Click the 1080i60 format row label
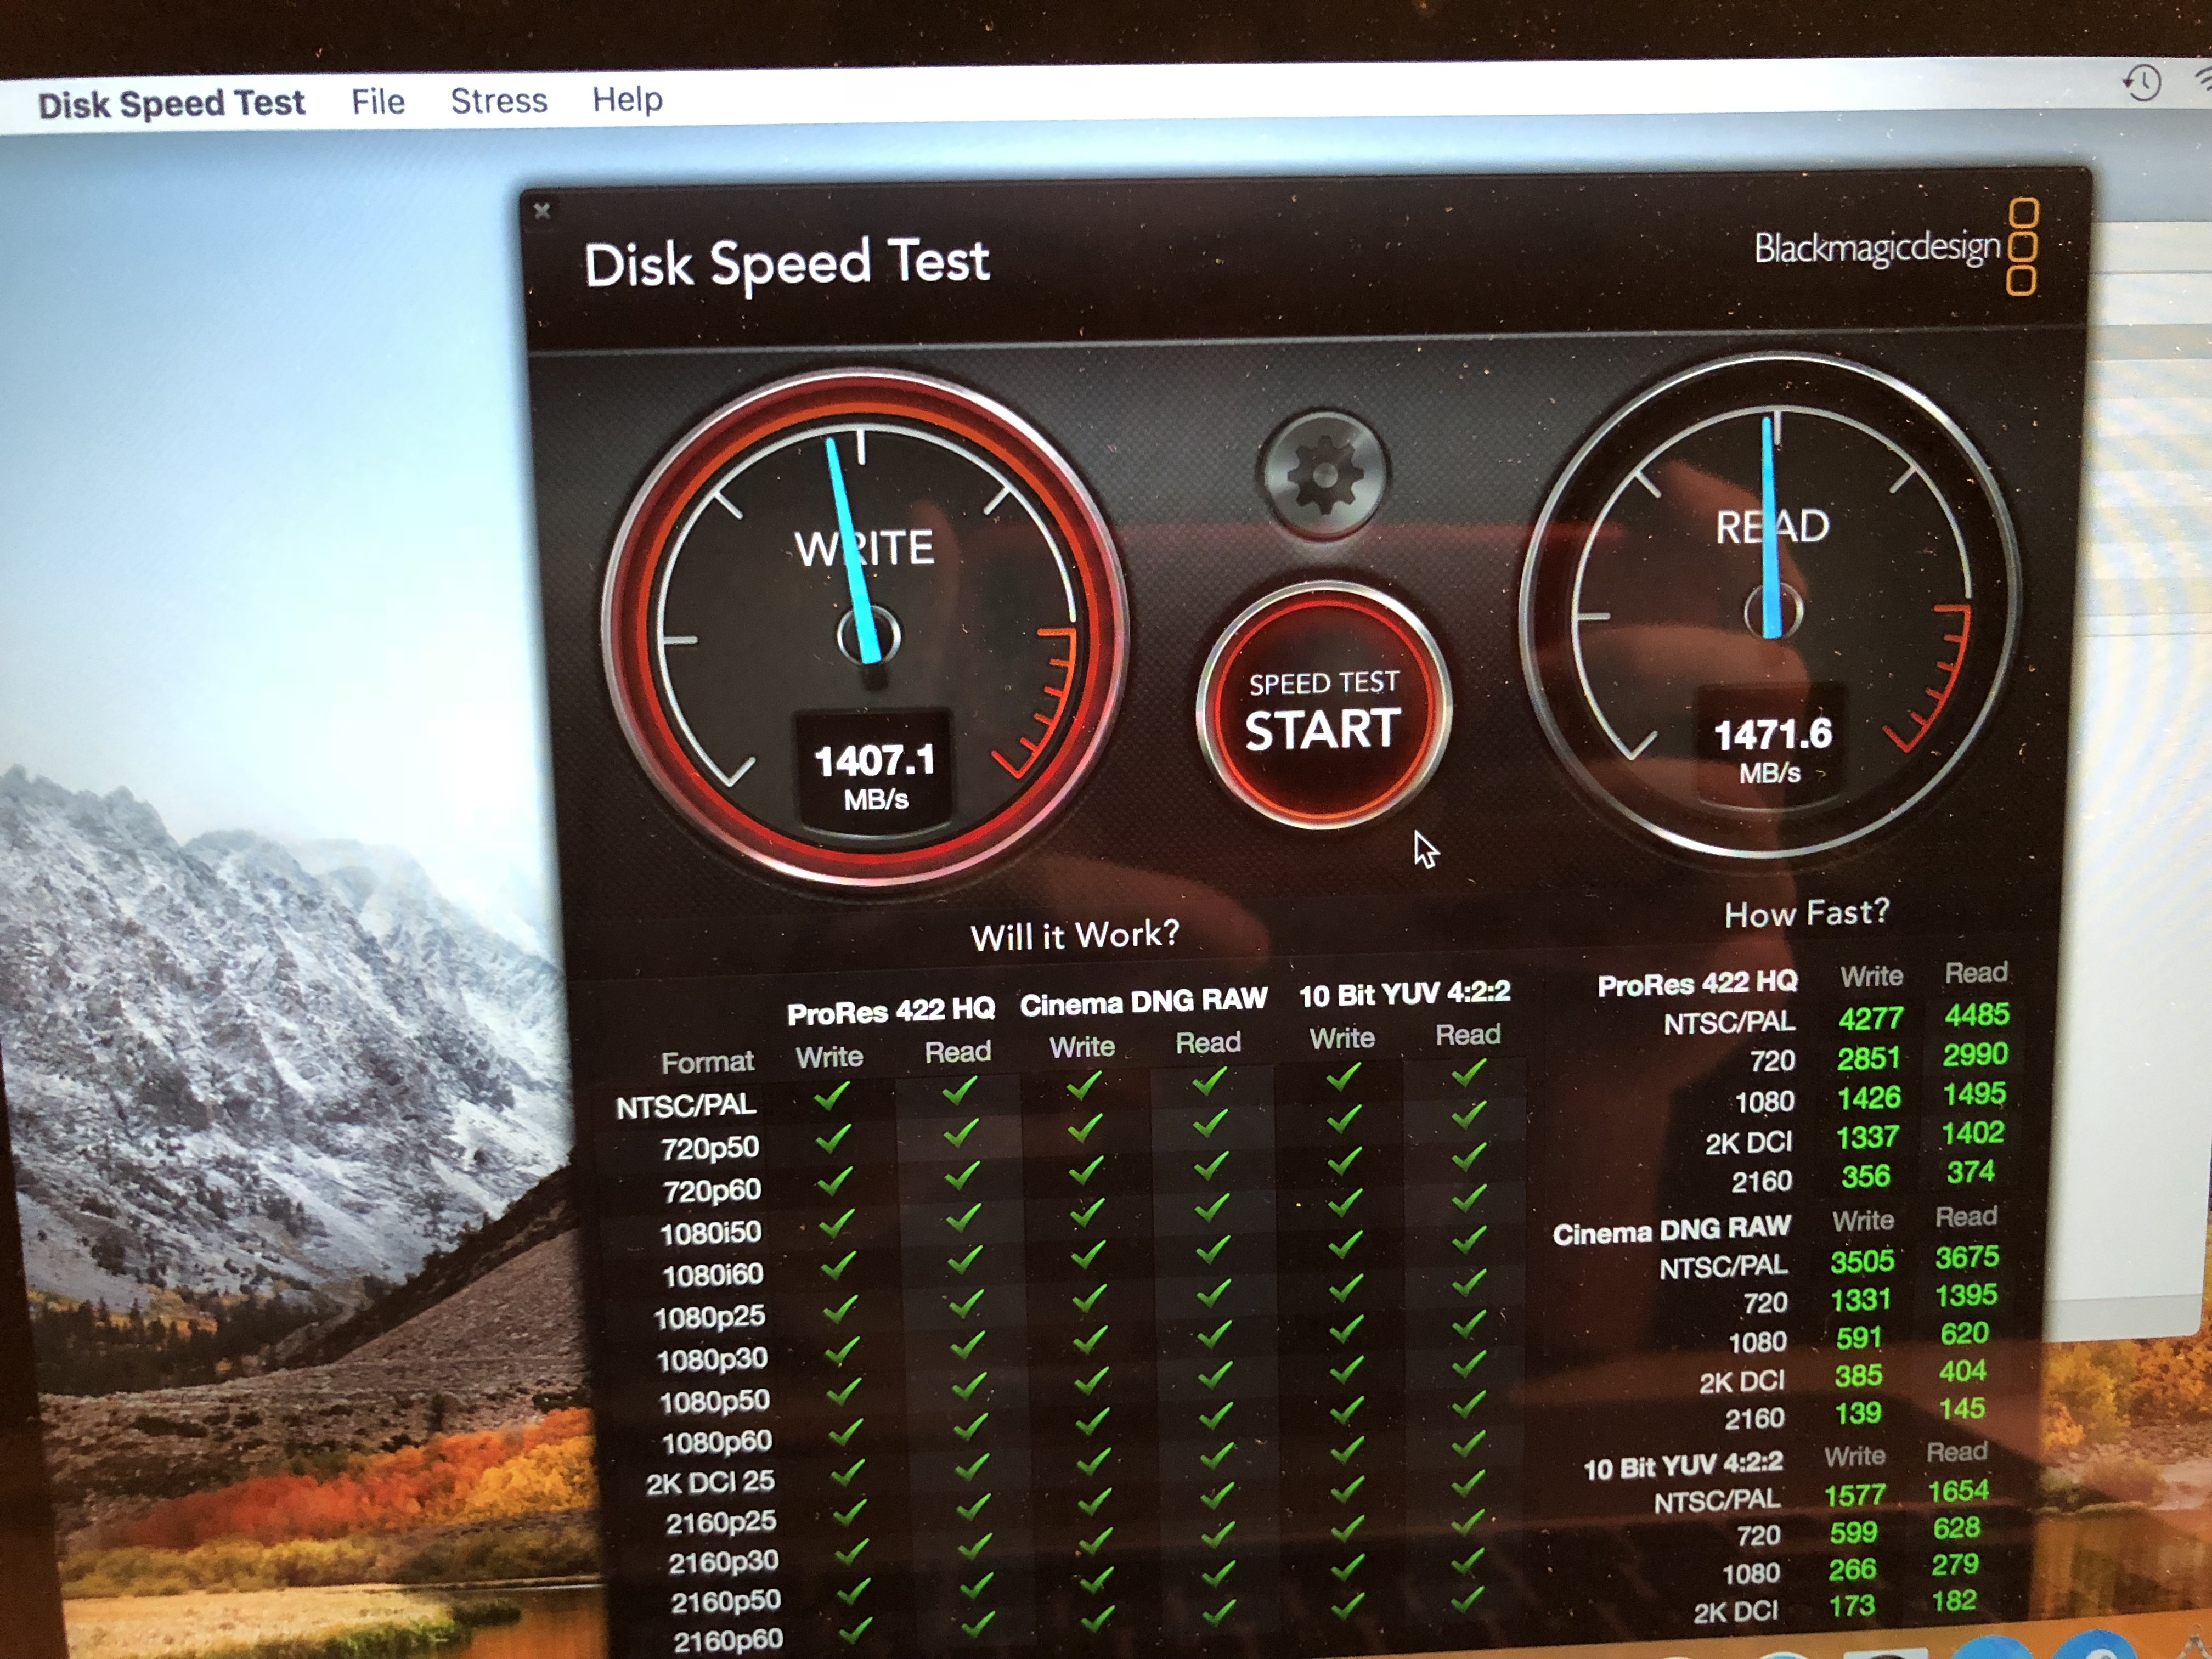The width and height of the screenshot is (2212, 1659). point(713,1275)
